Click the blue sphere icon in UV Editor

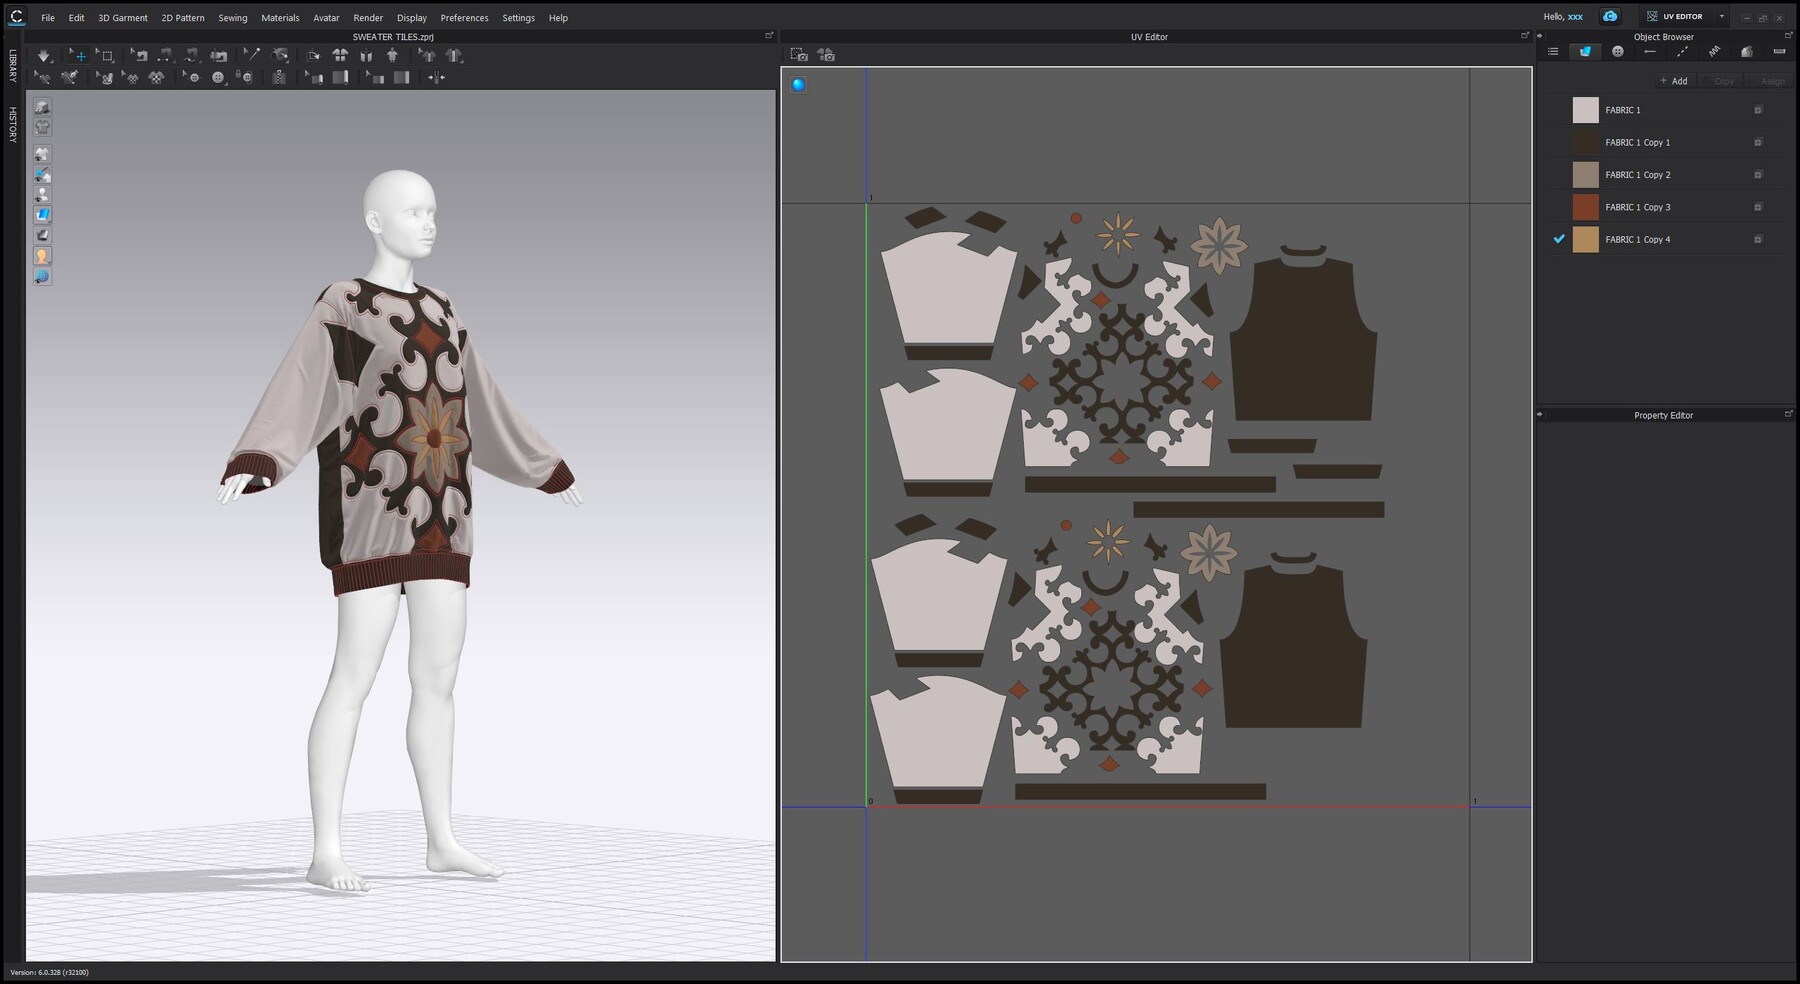tap(798, 84)
